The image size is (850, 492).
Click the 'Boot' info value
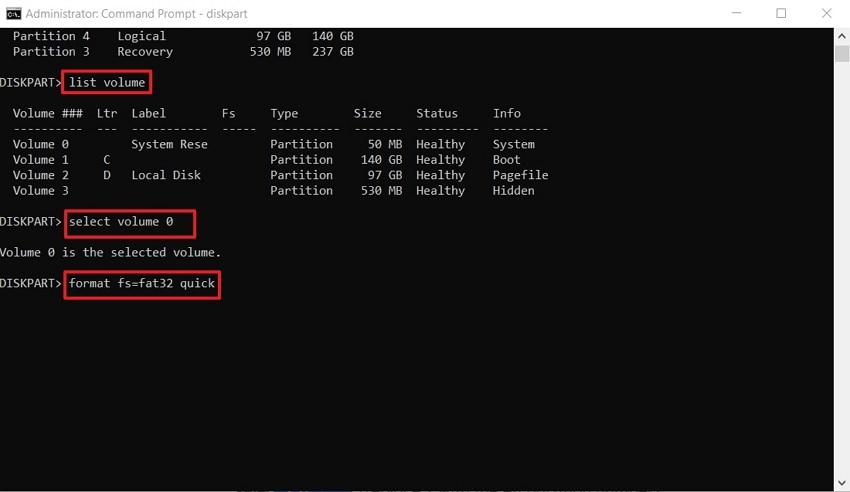click(506, 160)
